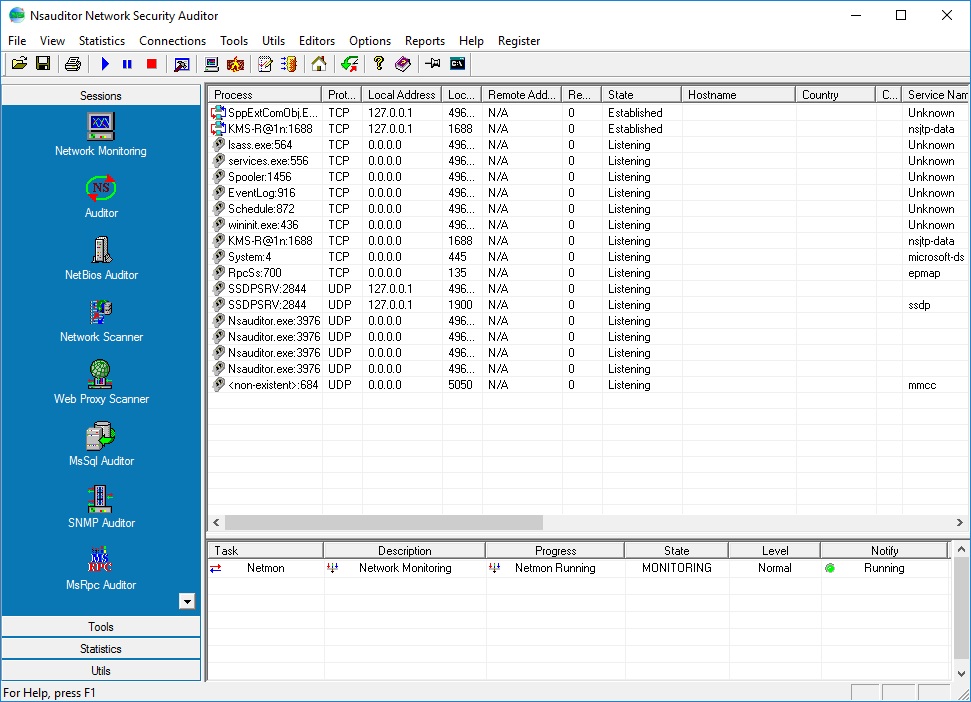Click the Service Name column header

pyautogui.click(x=936, y=95)
